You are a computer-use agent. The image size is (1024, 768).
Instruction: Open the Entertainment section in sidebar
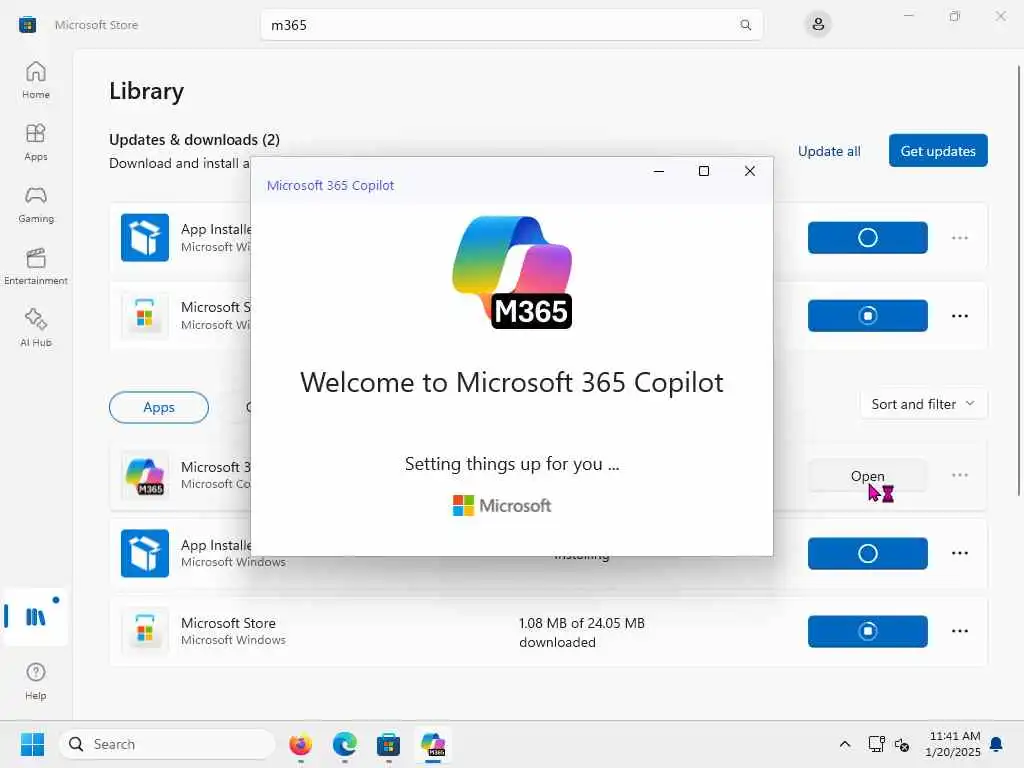(36, 266)
